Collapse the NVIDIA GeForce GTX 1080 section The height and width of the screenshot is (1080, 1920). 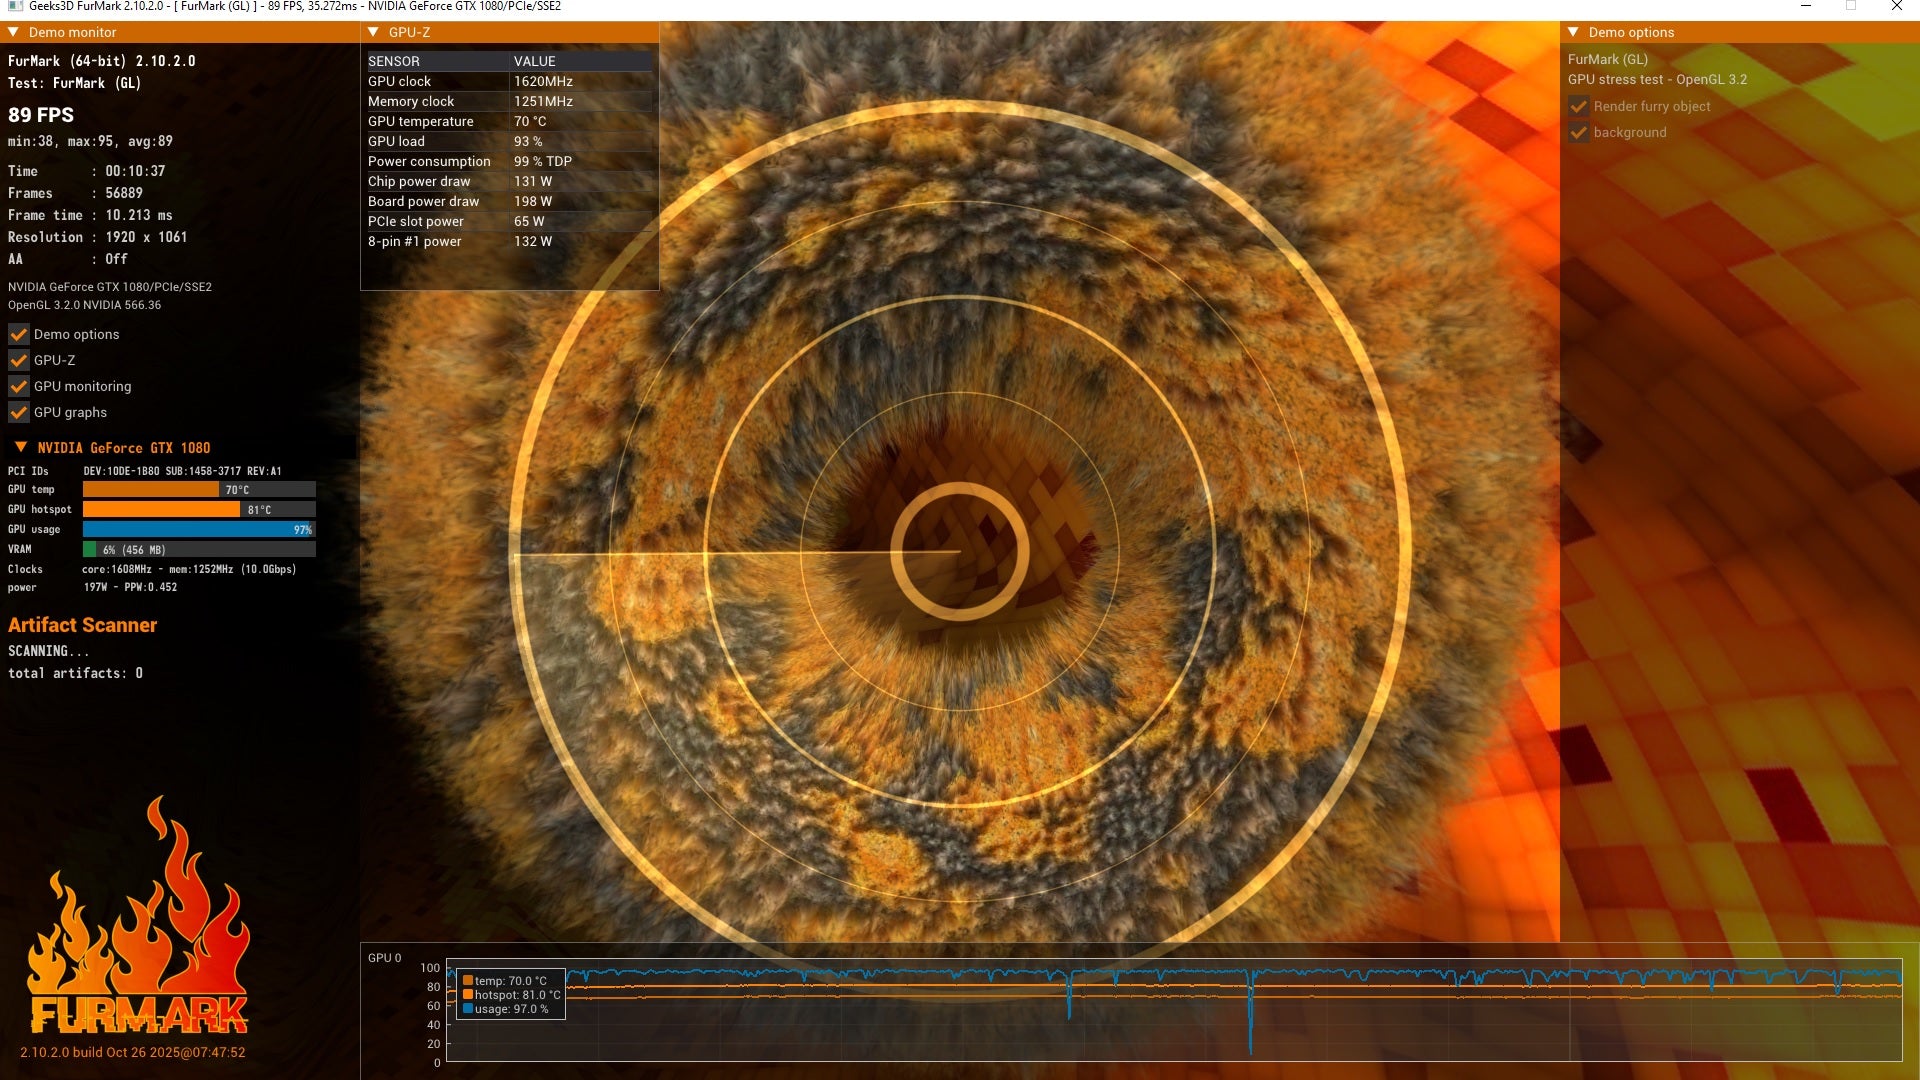(x=21, y=447)
